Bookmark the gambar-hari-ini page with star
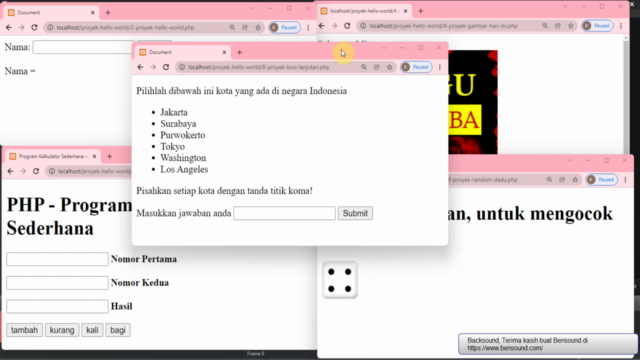The width and height of the screenshot is (640, 360). [x=571, y=26]
